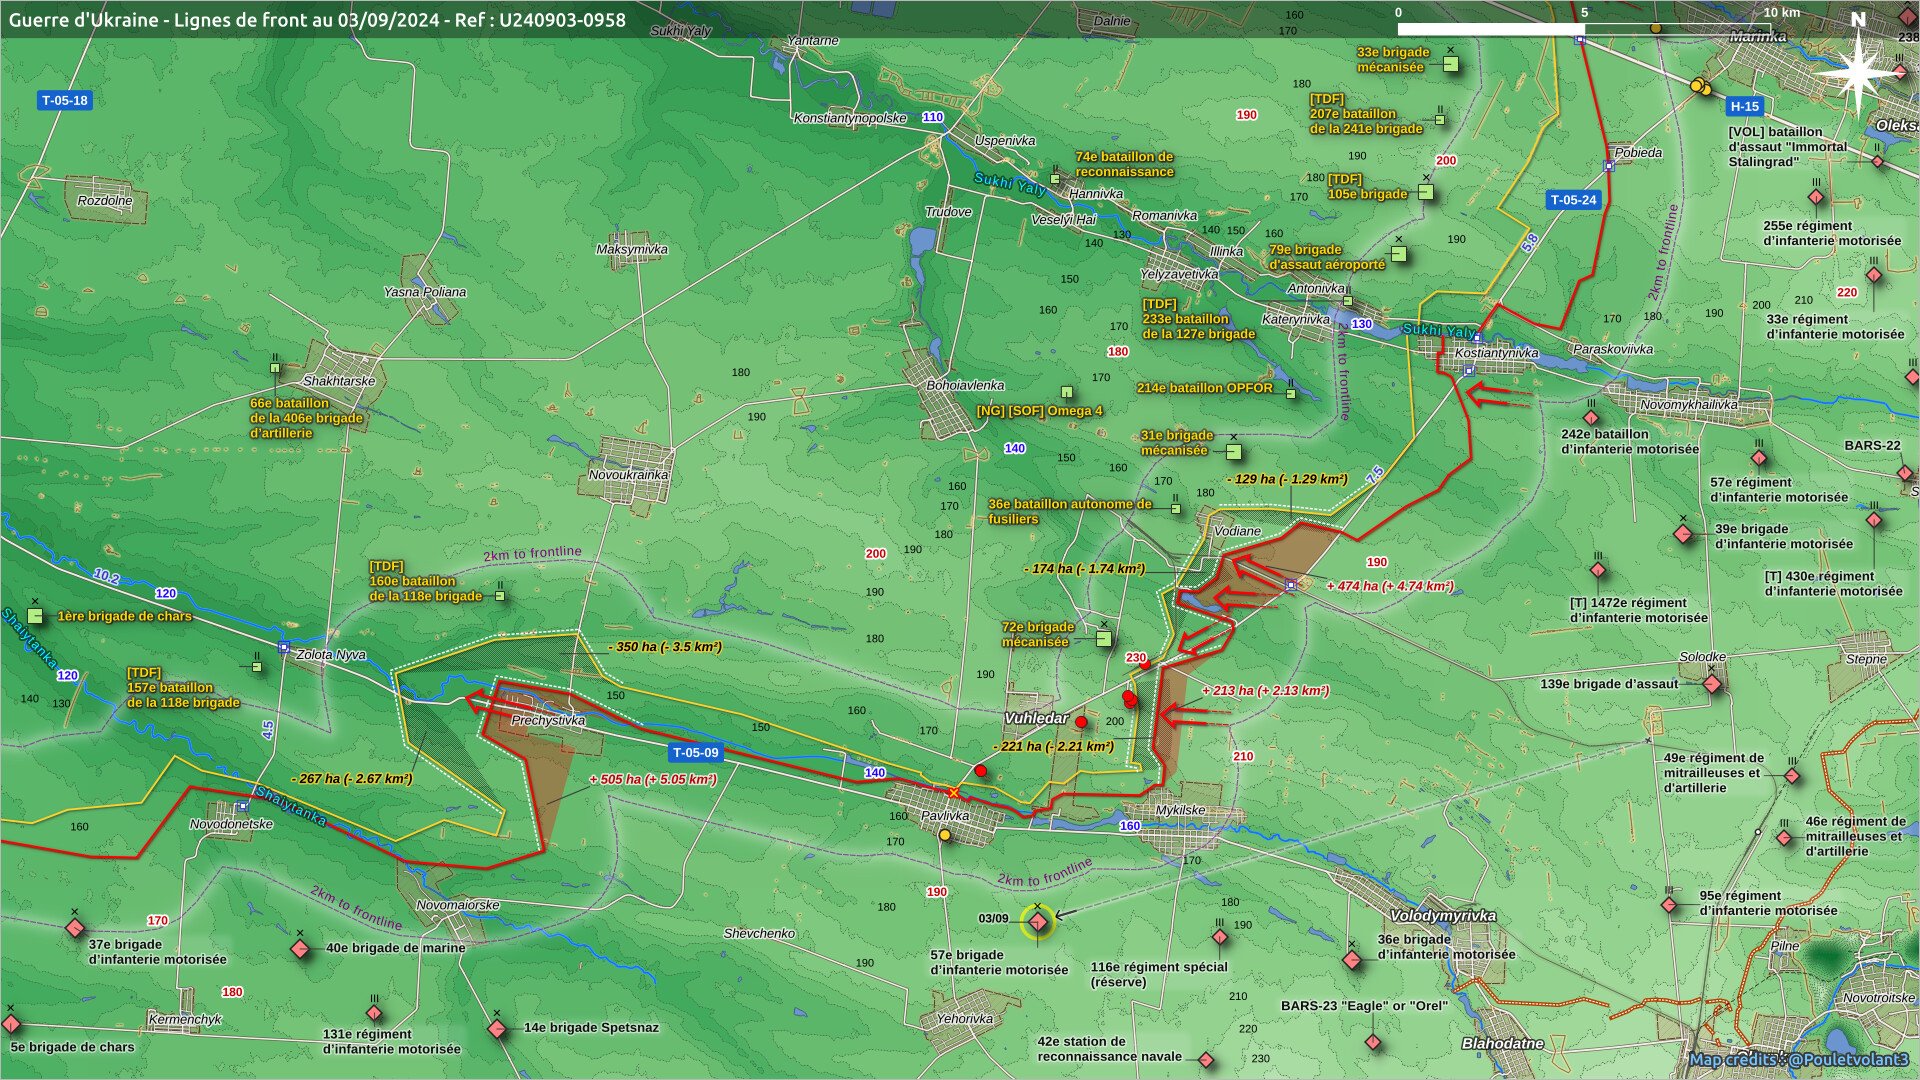Select the Bohoiavlenka town label
This screenshot has width=1920, height=1080.
[x=965, y=385]
